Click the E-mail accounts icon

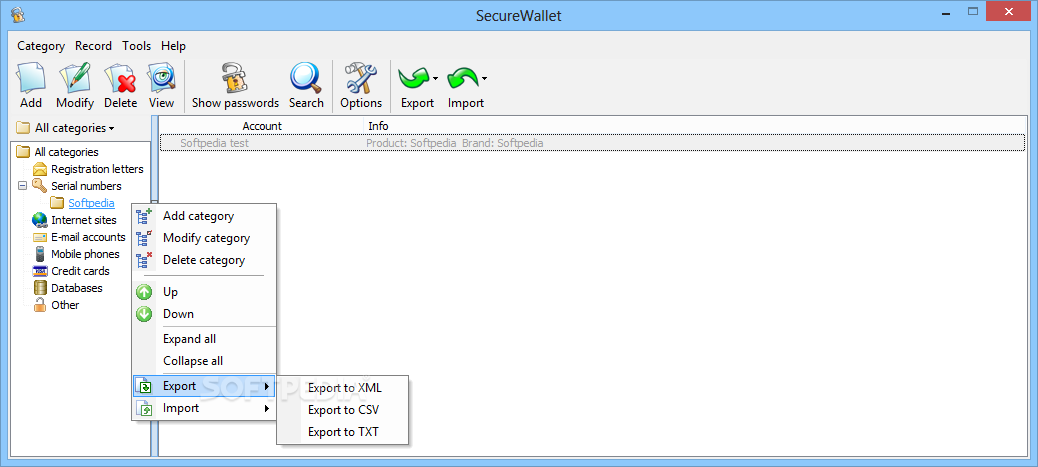[x=40, y=237]
